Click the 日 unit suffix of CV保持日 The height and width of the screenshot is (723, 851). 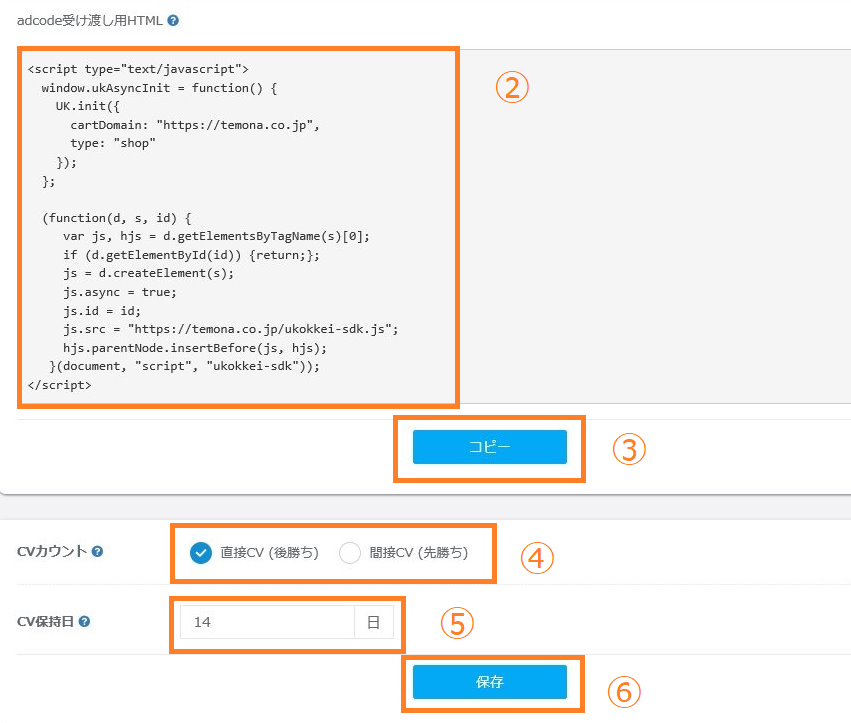click(373, 622)
